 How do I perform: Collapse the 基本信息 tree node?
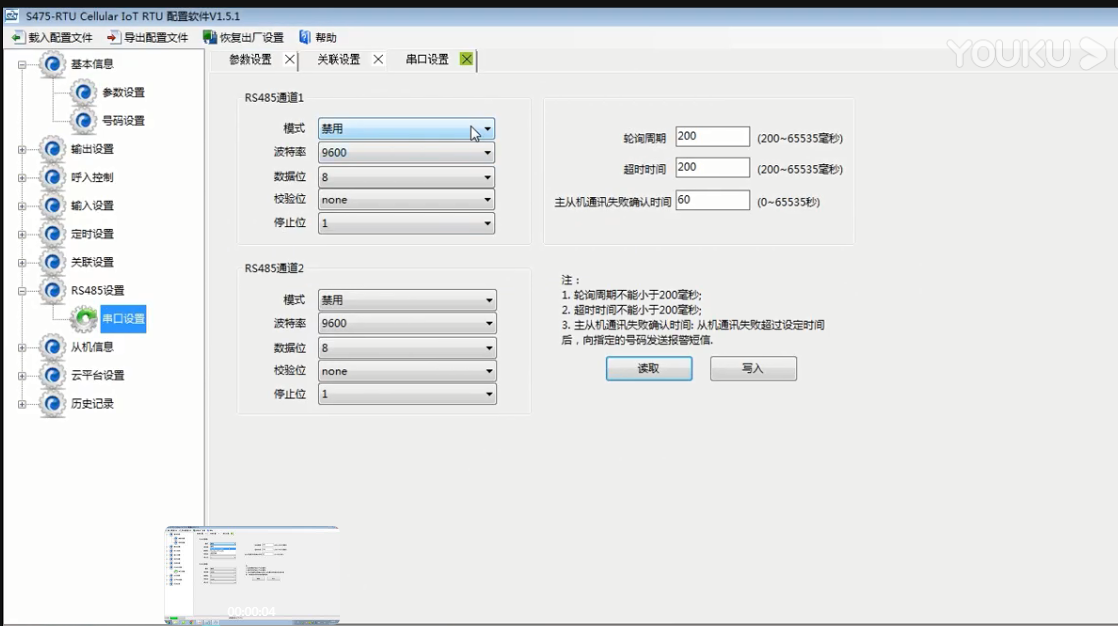22,64
